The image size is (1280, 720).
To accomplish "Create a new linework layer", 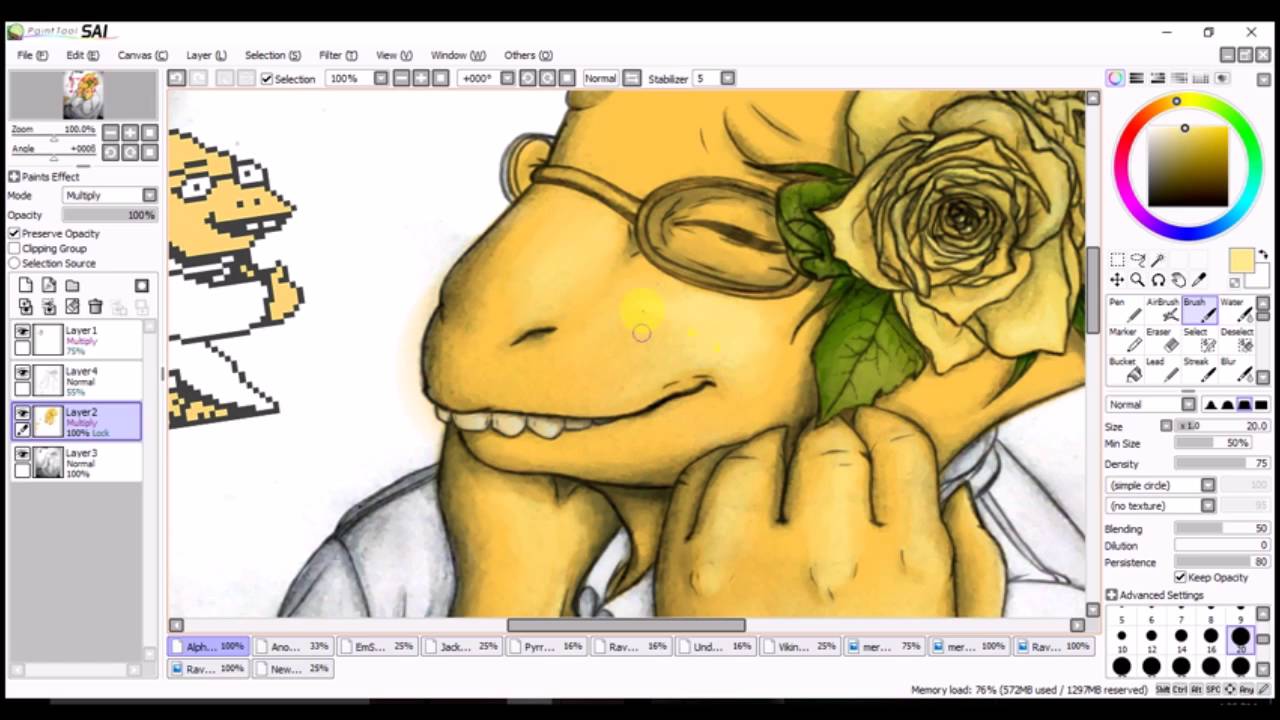I will click(x=49, y=286).
